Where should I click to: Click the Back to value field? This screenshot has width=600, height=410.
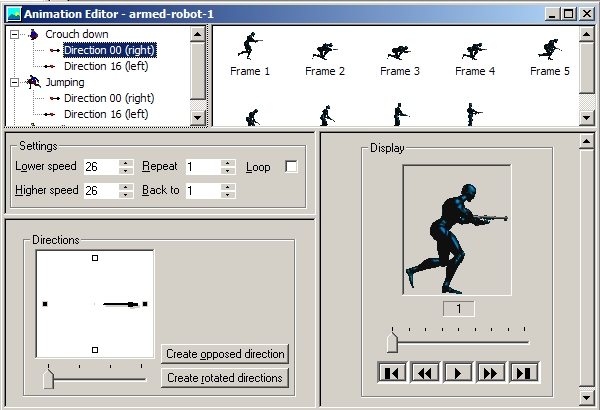pyautogui.click(x=204, y=191)
